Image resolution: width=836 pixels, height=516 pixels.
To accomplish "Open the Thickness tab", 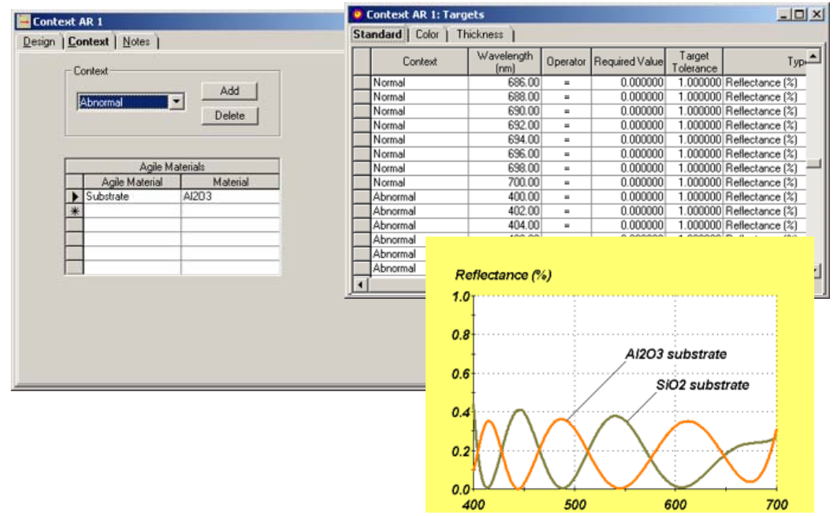I will tap(479, 34).
